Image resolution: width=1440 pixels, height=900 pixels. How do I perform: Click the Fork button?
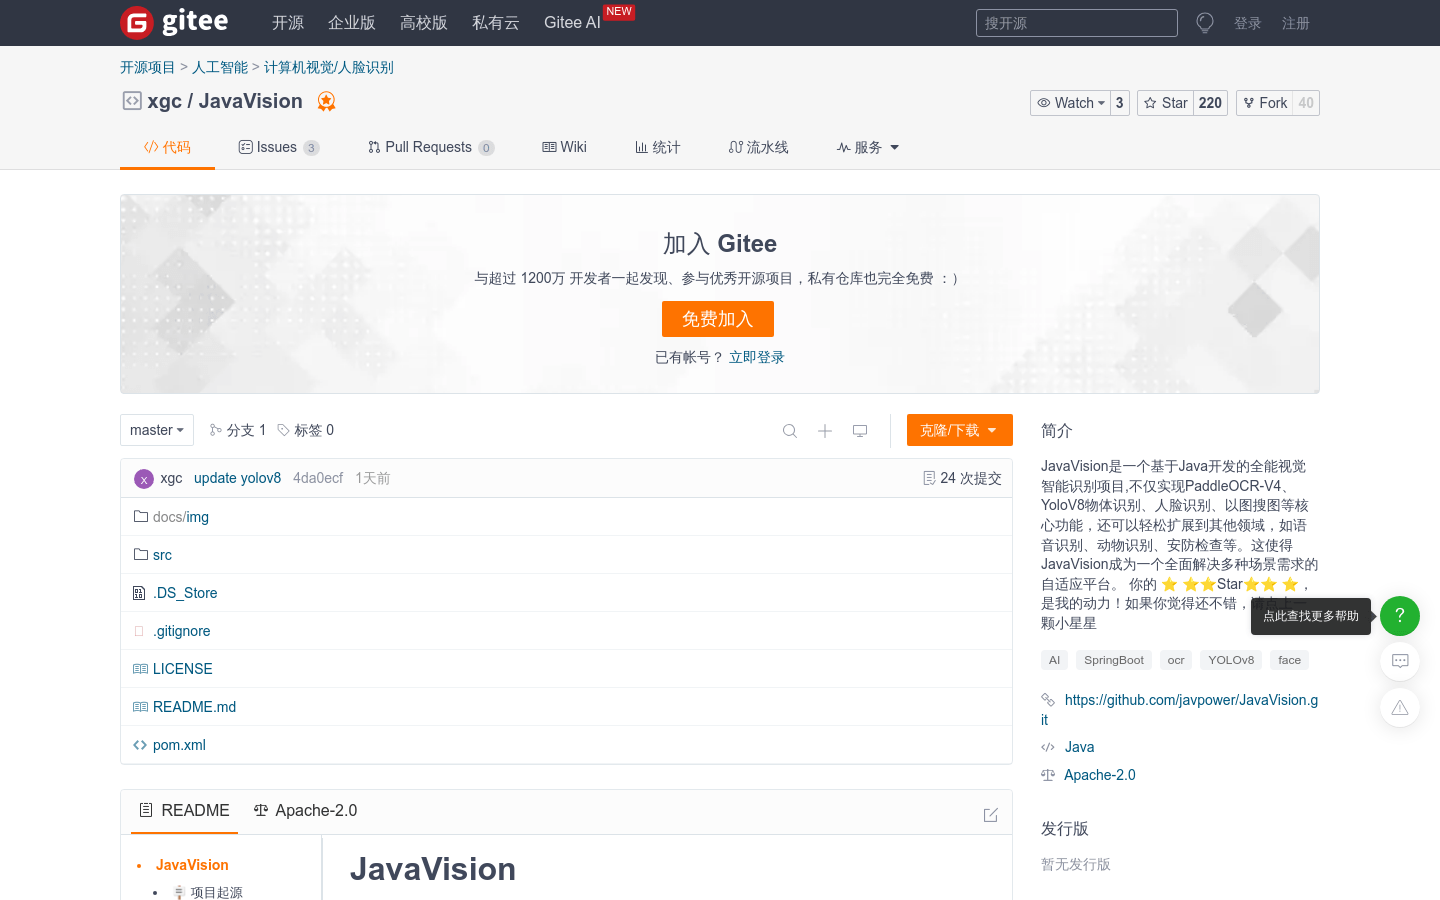[x=1264, y=103]
